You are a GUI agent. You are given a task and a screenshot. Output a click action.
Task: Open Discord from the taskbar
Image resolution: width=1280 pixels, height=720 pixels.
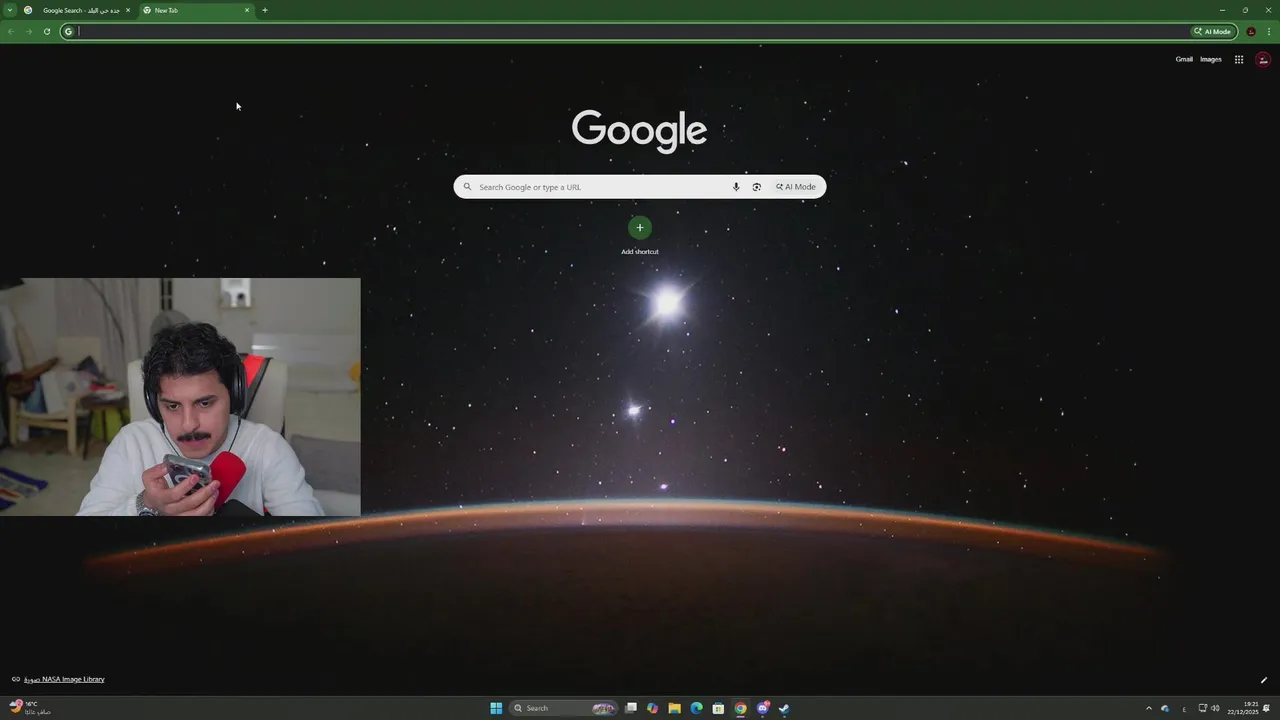pos(763,708)
